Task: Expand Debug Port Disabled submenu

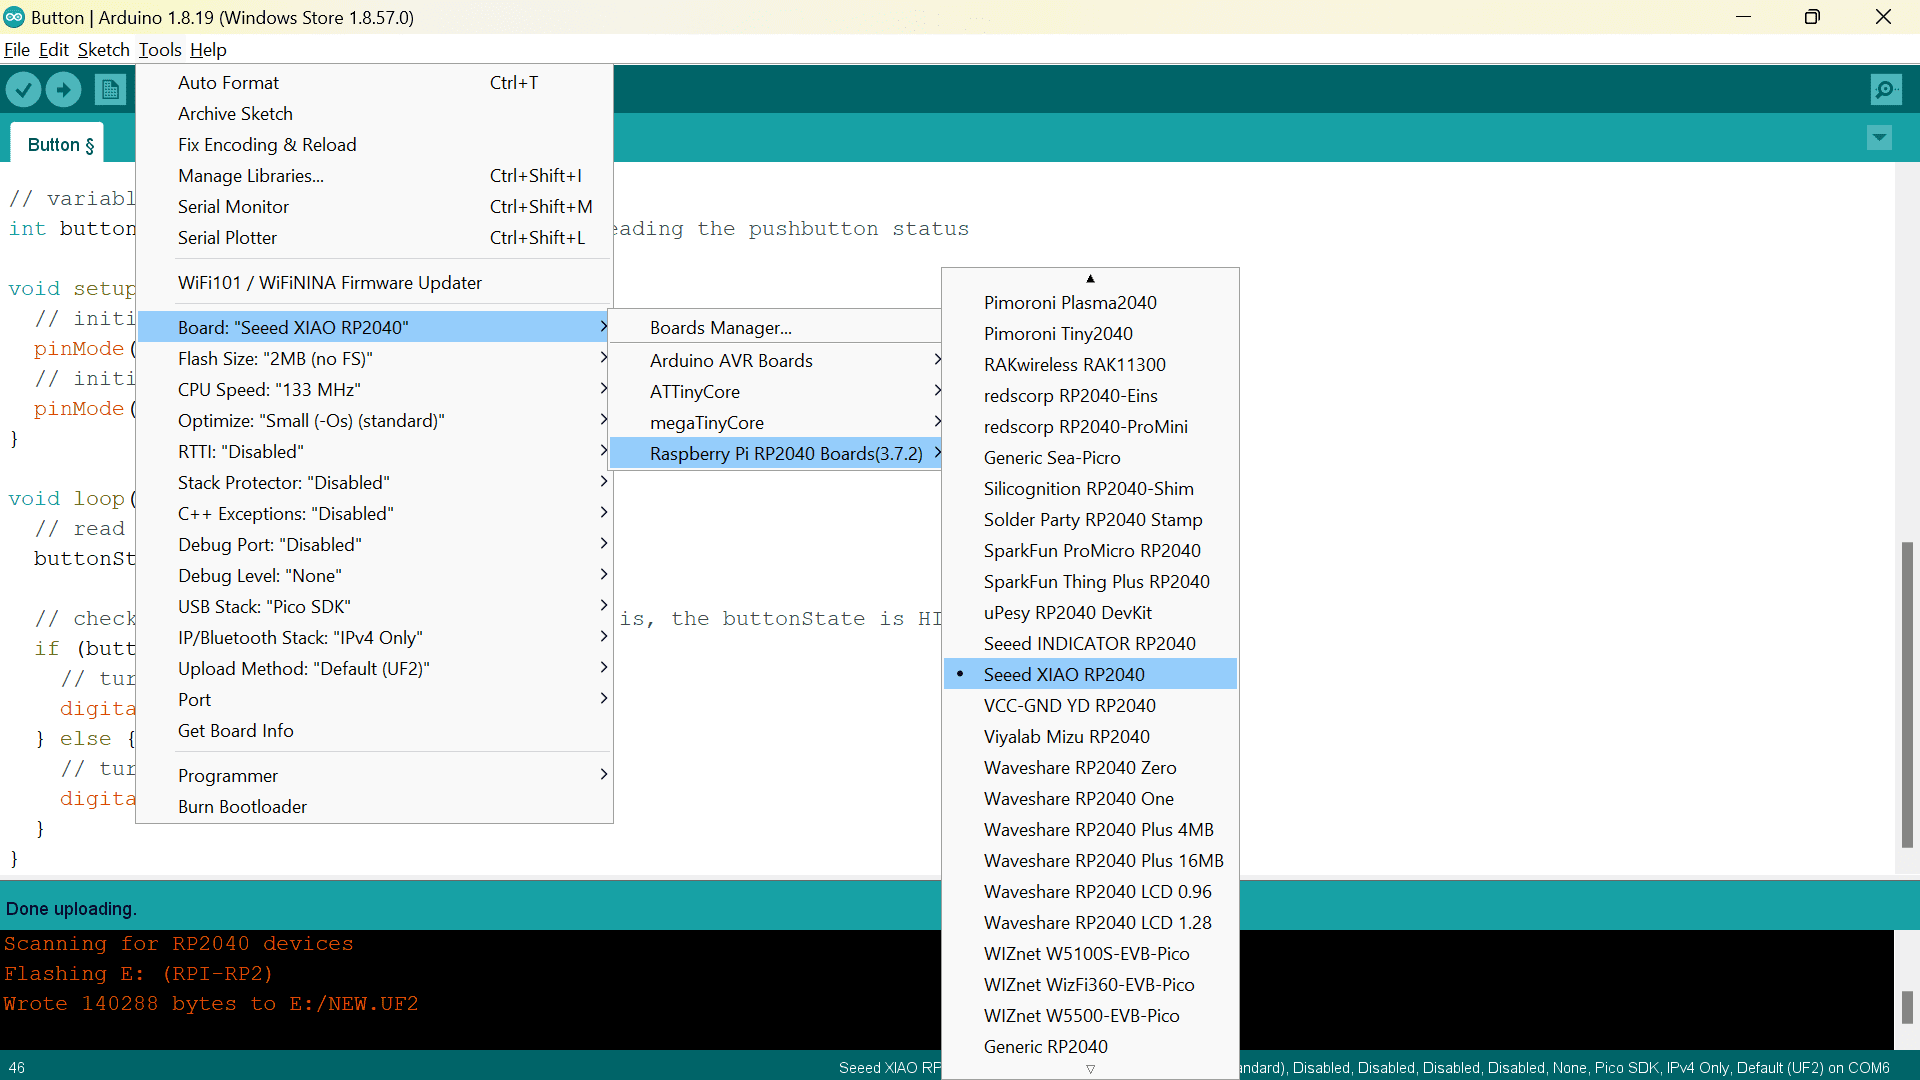Action: click(374, 544)
